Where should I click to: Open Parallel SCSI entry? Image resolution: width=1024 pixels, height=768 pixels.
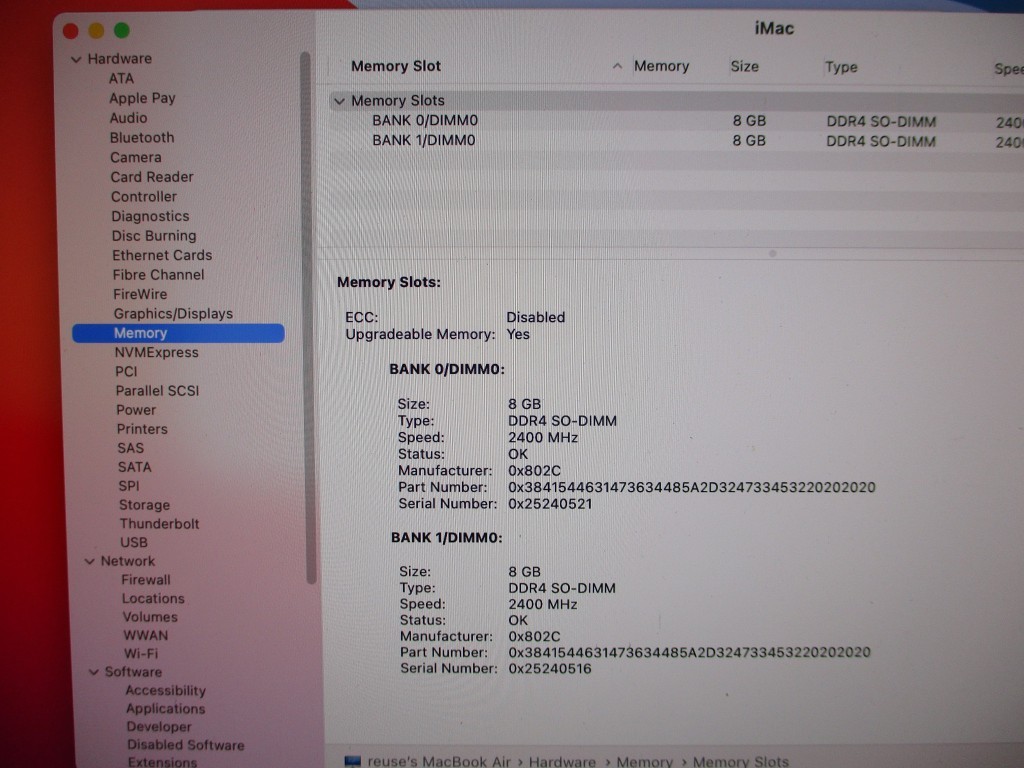[157, 391]
